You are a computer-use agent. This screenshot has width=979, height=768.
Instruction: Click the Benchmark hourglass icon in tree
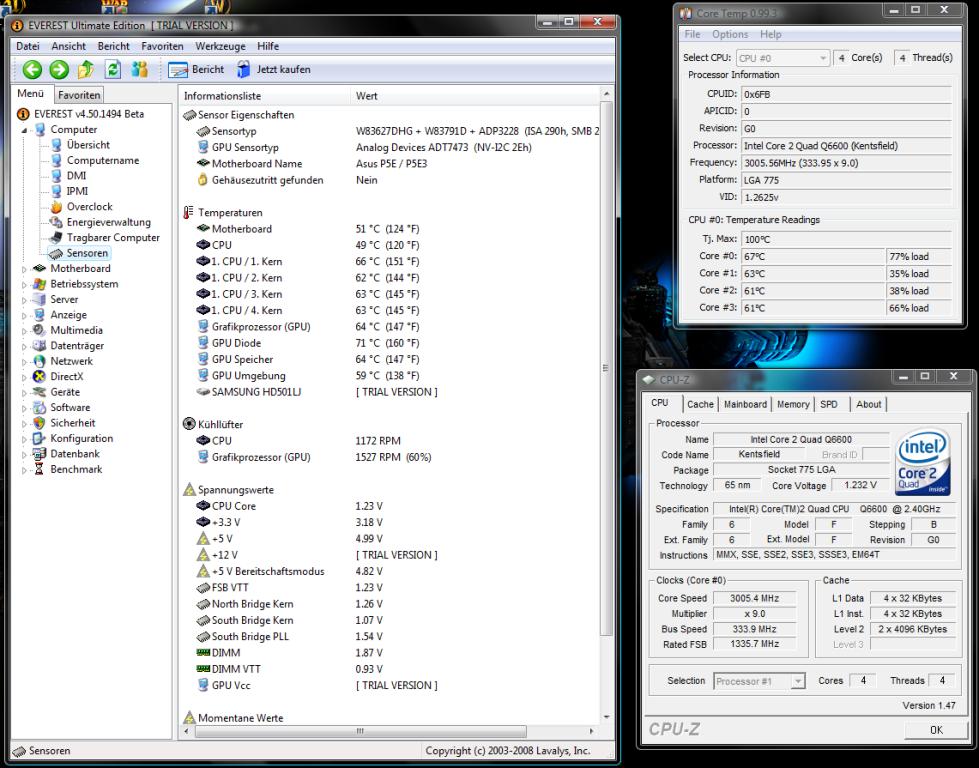(39, 469)
